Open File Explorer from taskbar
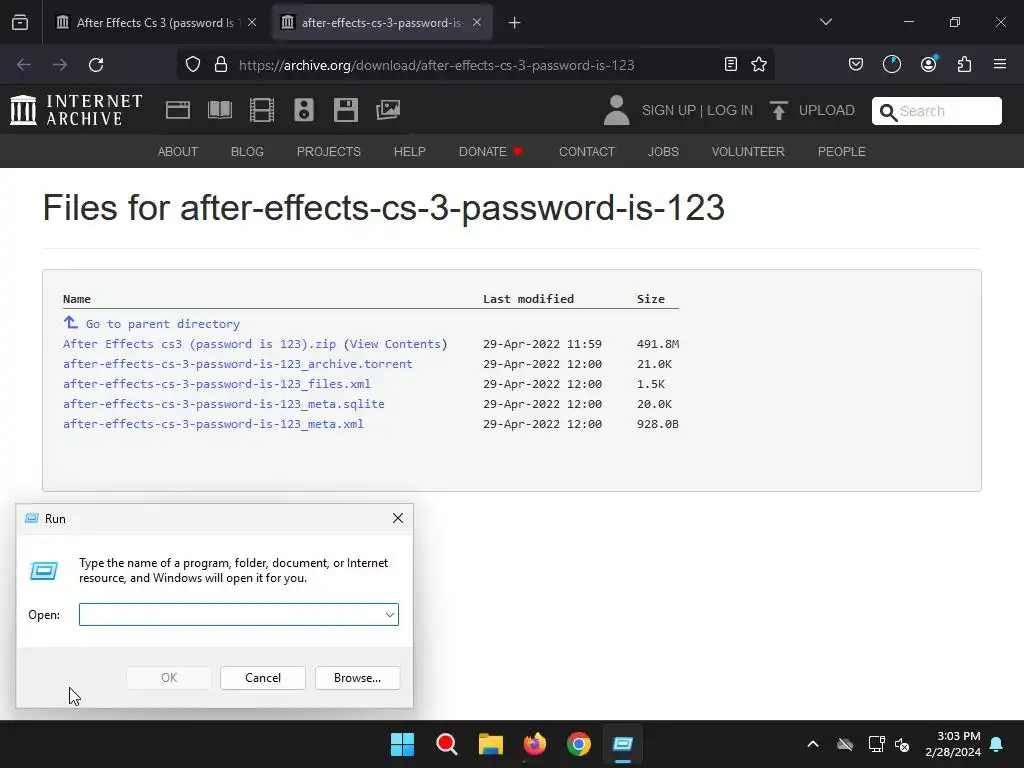Screen dimensions: 1024x768 pyautogui.click(x=490, y=744)
